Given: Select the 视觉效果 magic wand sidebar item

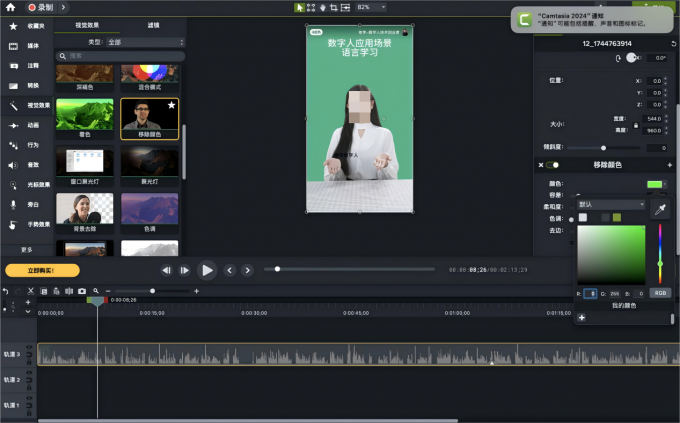Looking at the screenshot, I should (27, 105).
